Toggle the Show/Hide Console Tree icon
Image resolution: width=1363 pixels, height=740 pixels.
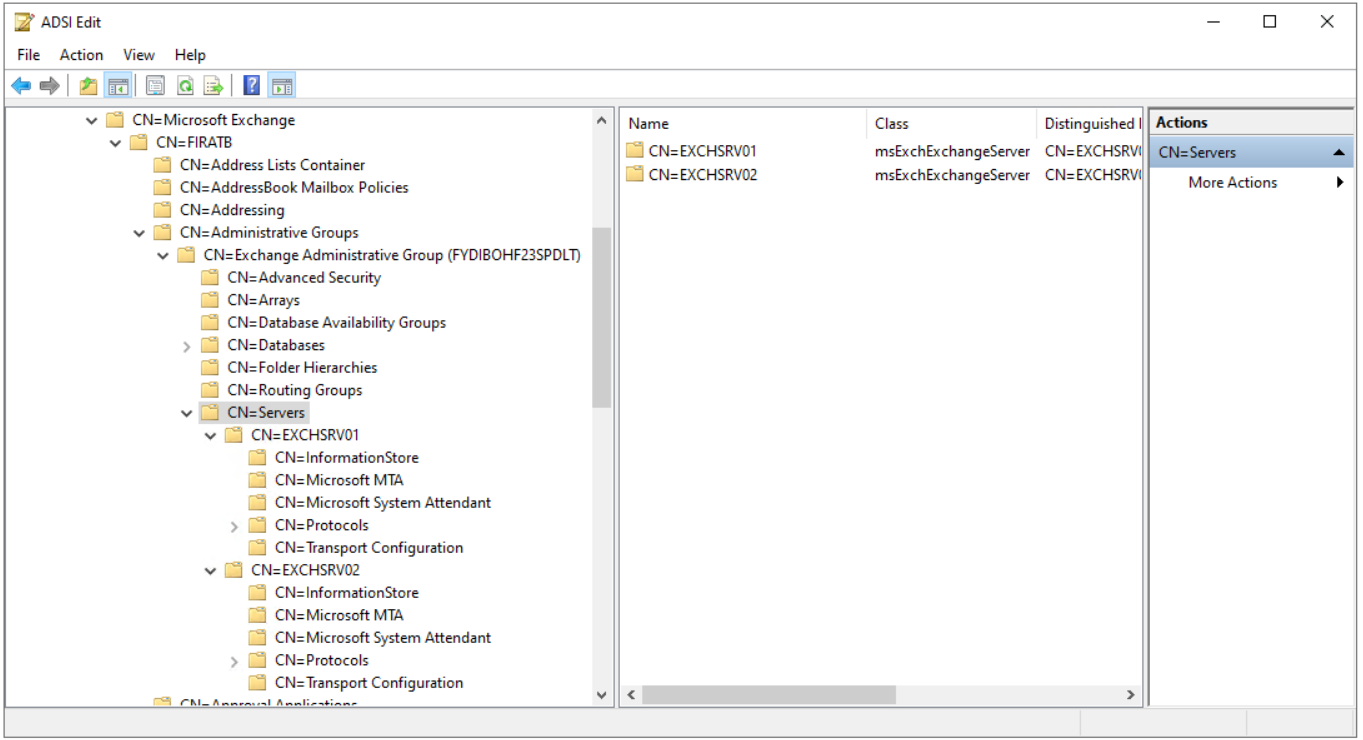pos(117,86)
